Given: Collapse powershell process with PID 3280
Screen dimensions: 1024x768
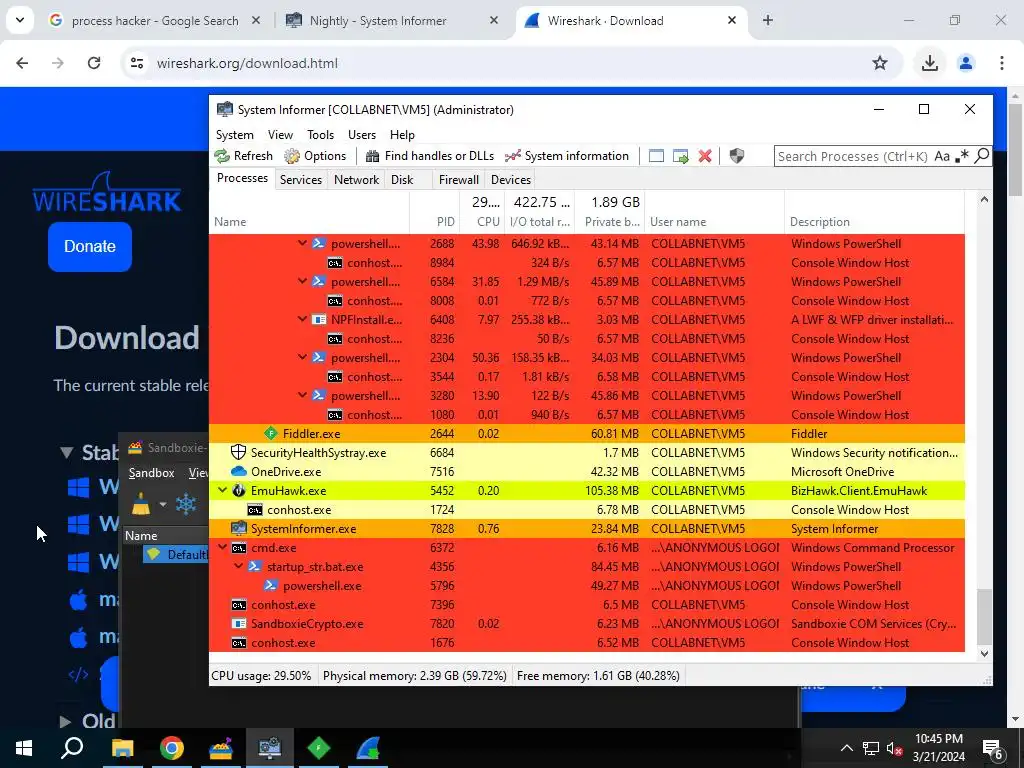Looking at the screenshot, I should coord(302,395).
